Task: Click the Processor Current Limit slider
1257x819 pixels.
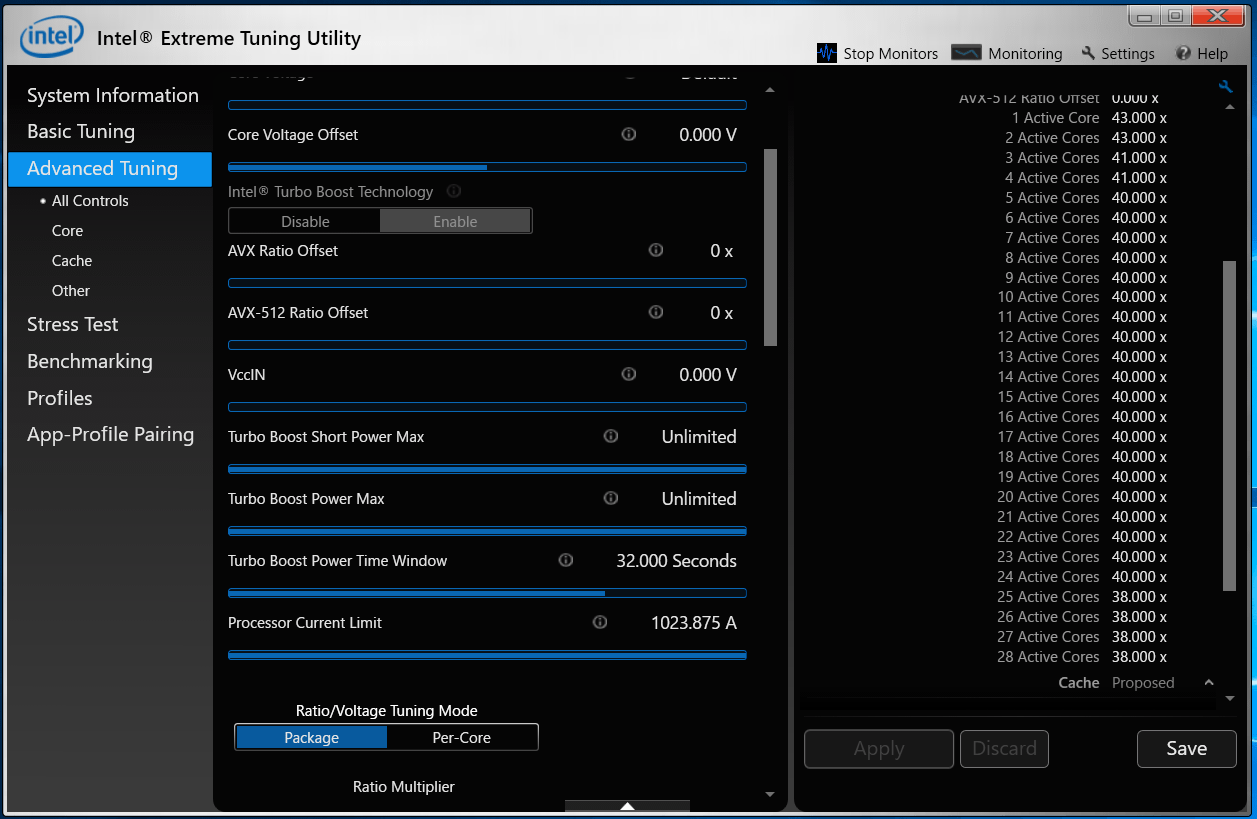Action: (x=487, y=655)
